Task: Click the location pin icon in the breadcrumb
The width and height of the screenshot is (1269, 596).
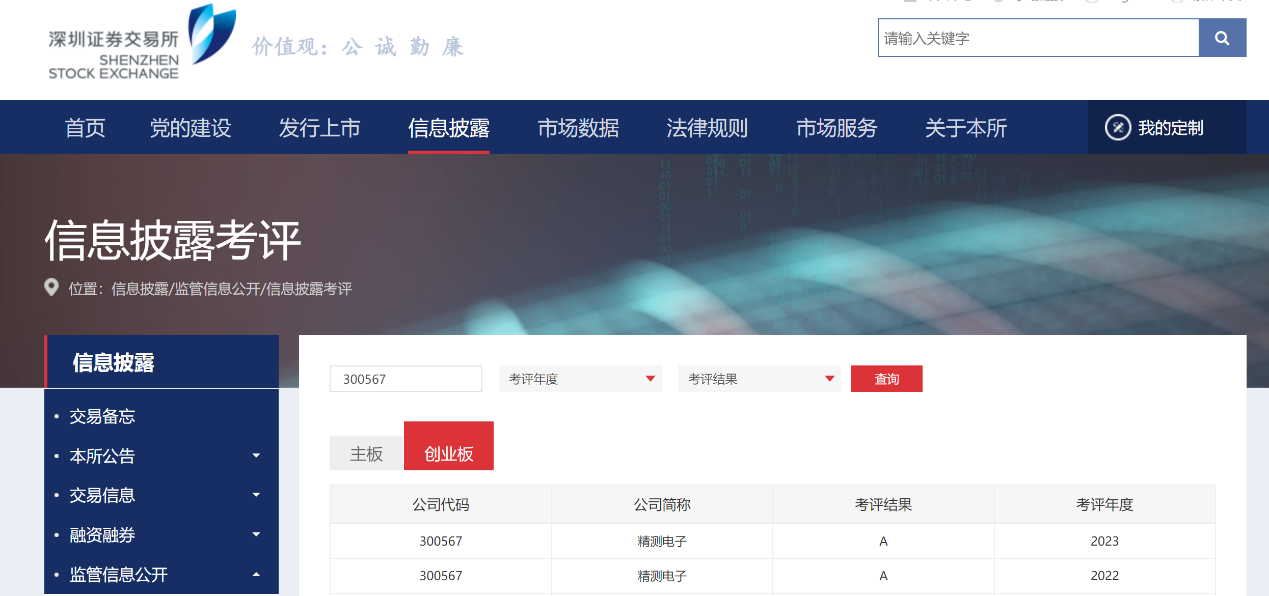Action: tap(52, 287)
